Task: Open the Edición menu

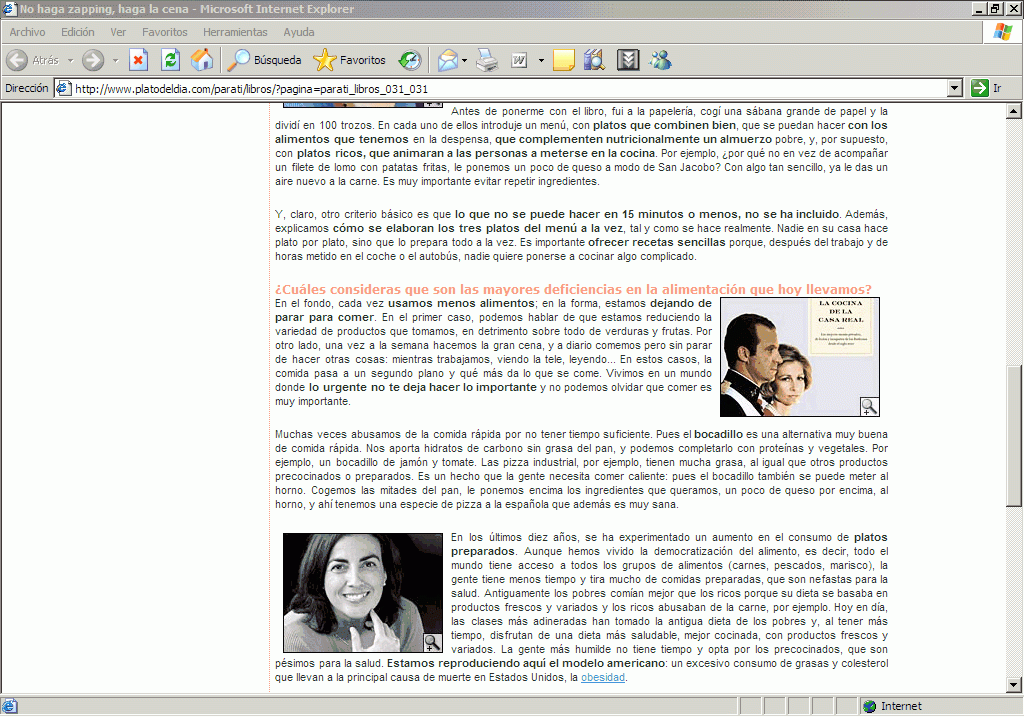Action: pyautogui.click(x=78, y=32)
